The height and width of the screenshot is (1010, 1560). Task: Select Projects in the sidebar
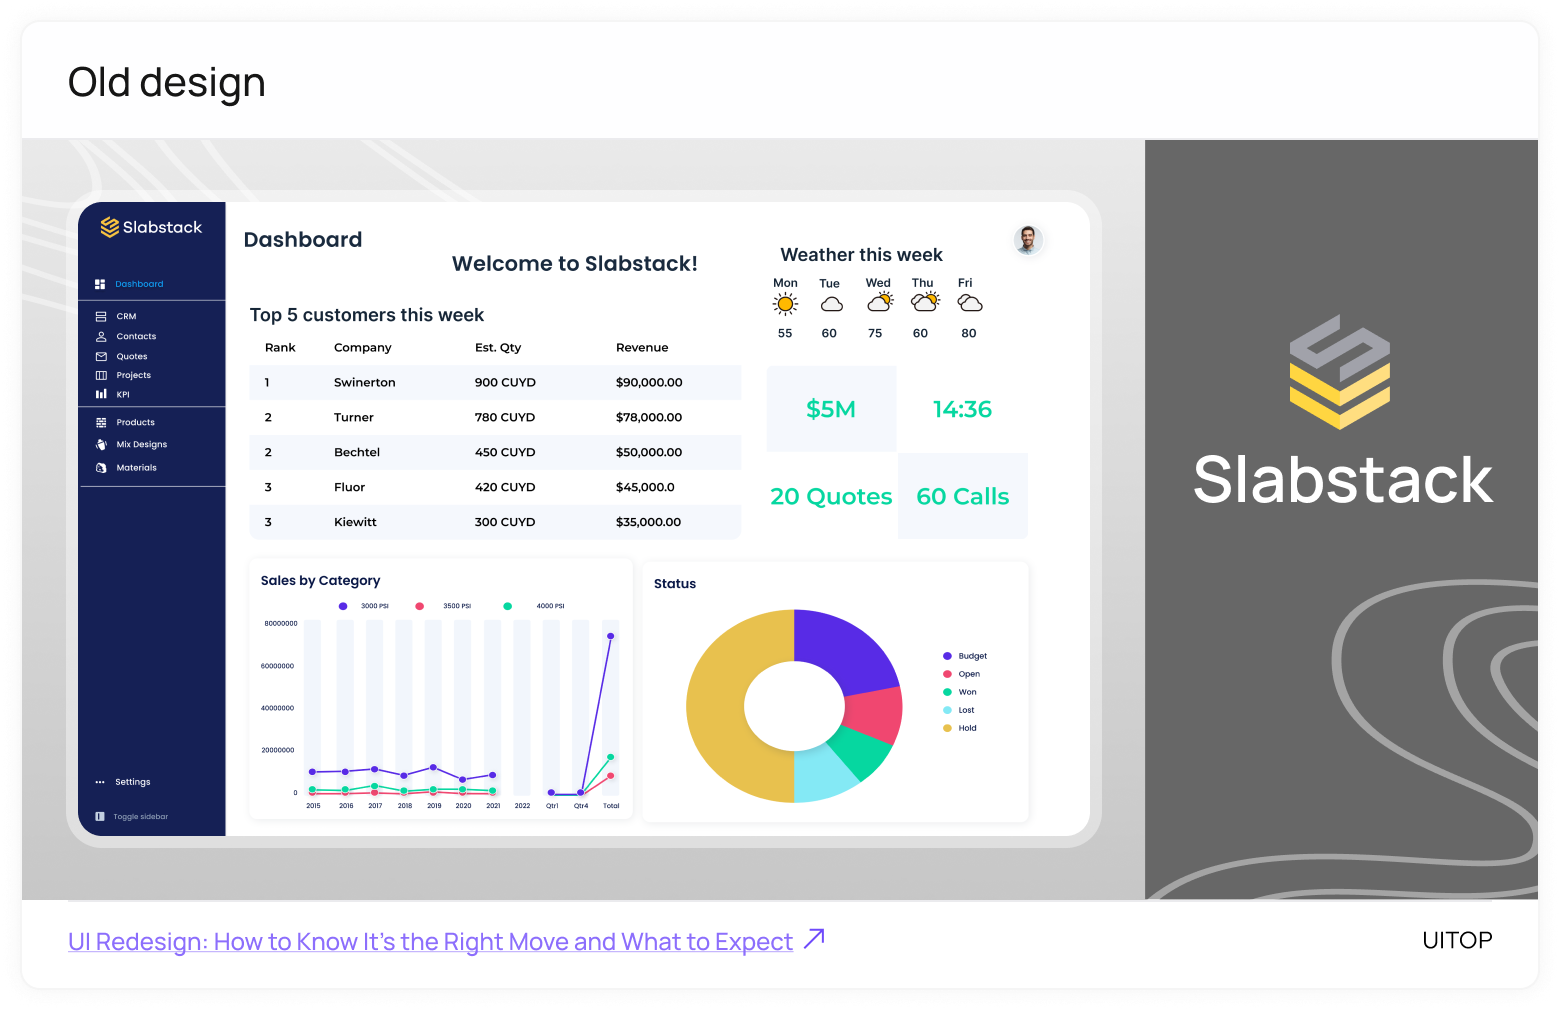point(134,375)
